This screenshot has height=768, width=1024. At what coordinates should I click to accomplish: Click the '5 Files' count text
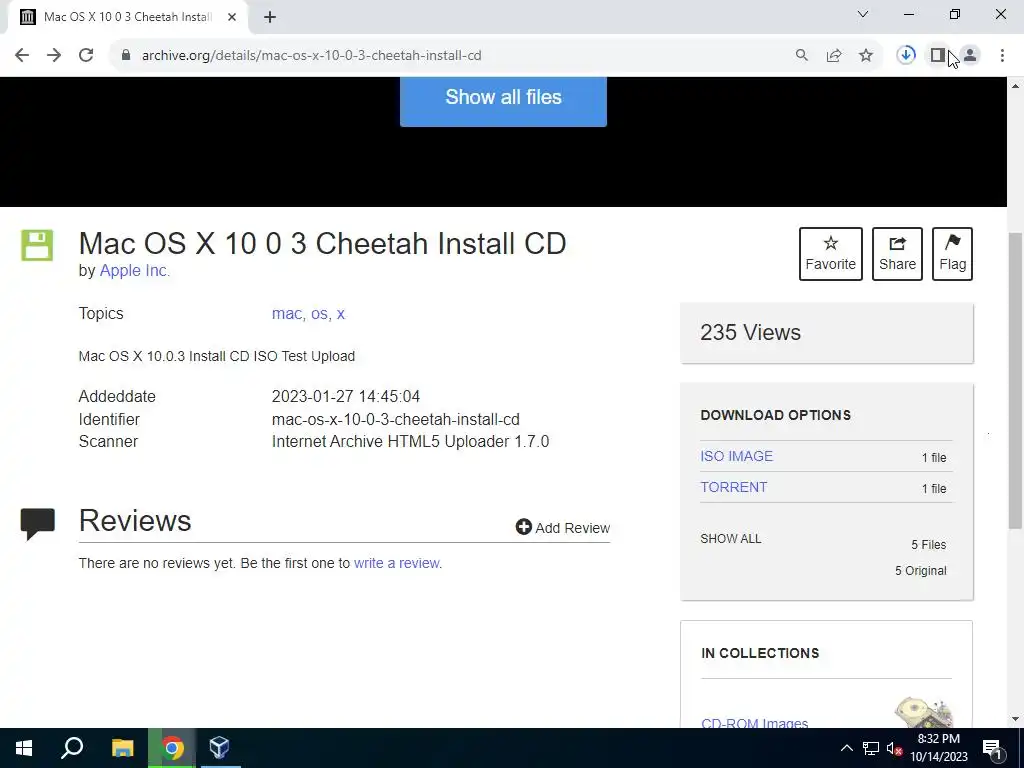point(929,545)
